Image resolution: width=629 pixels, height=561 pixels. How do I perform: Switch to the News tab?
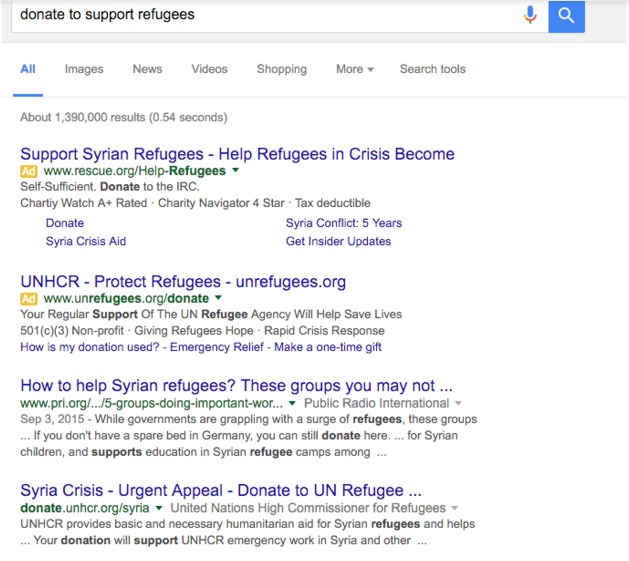[x=147, y=69]
